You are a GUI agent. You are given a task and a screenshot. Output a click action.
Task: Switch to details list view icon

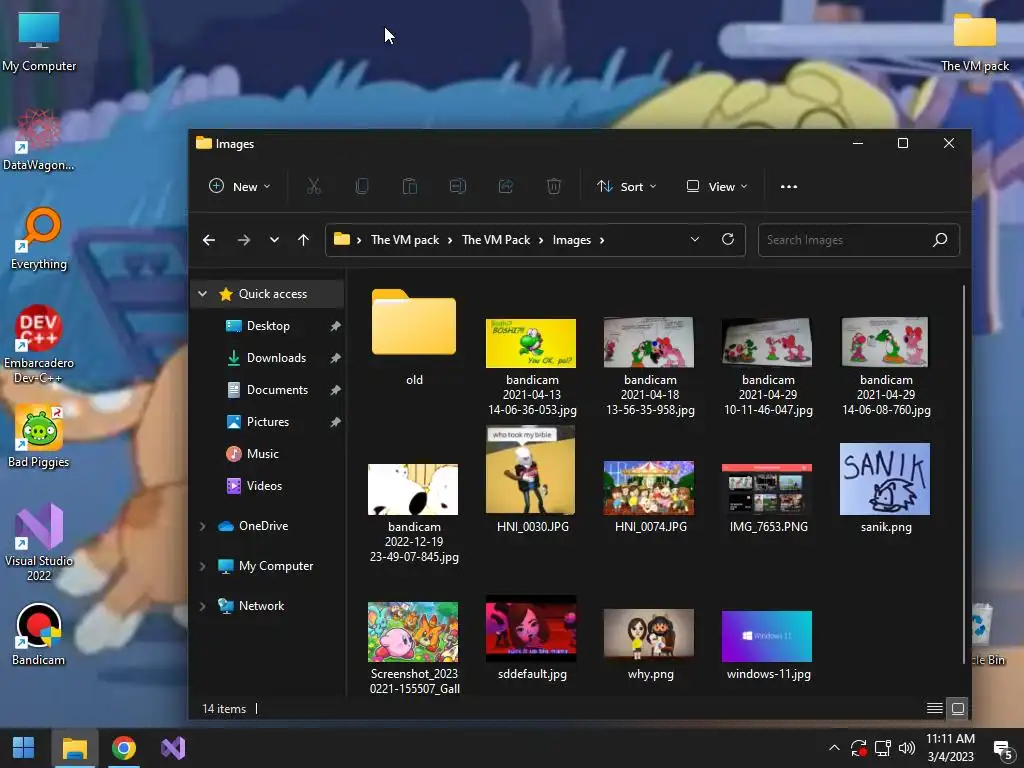coord(935,709)
